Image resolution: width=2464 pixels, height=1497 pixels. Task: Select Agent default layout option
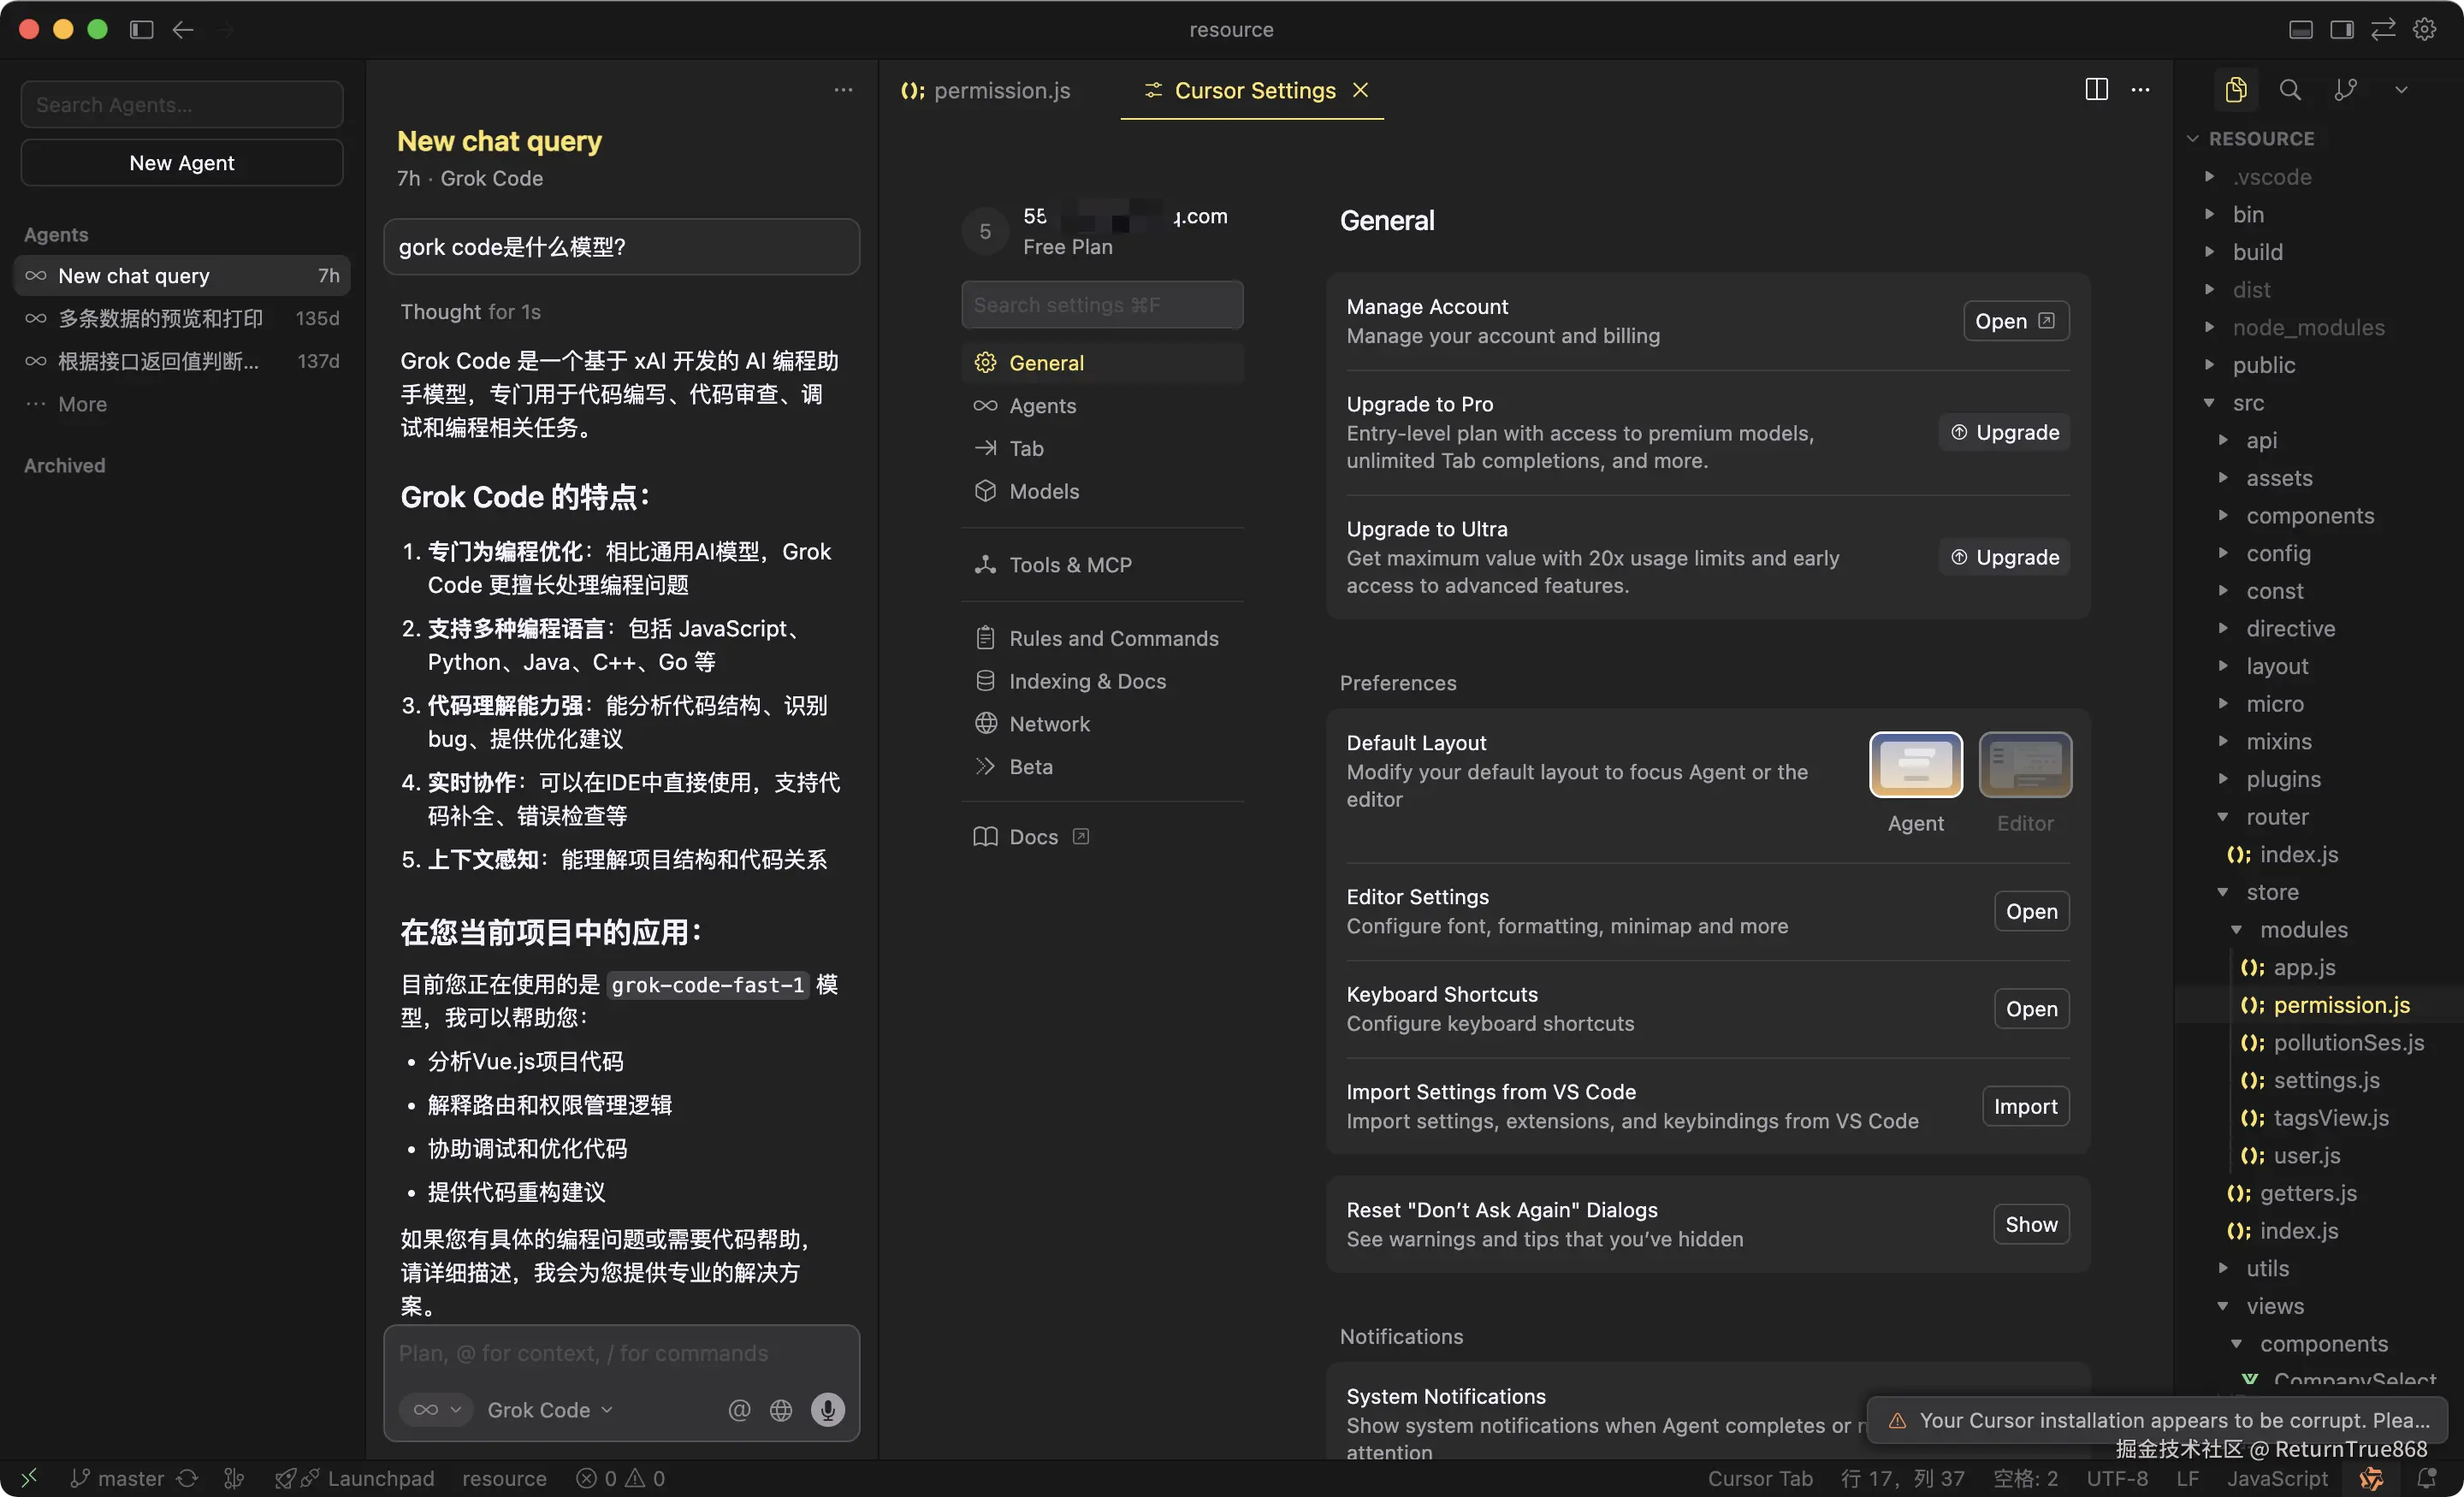(x=1915, y=766)
